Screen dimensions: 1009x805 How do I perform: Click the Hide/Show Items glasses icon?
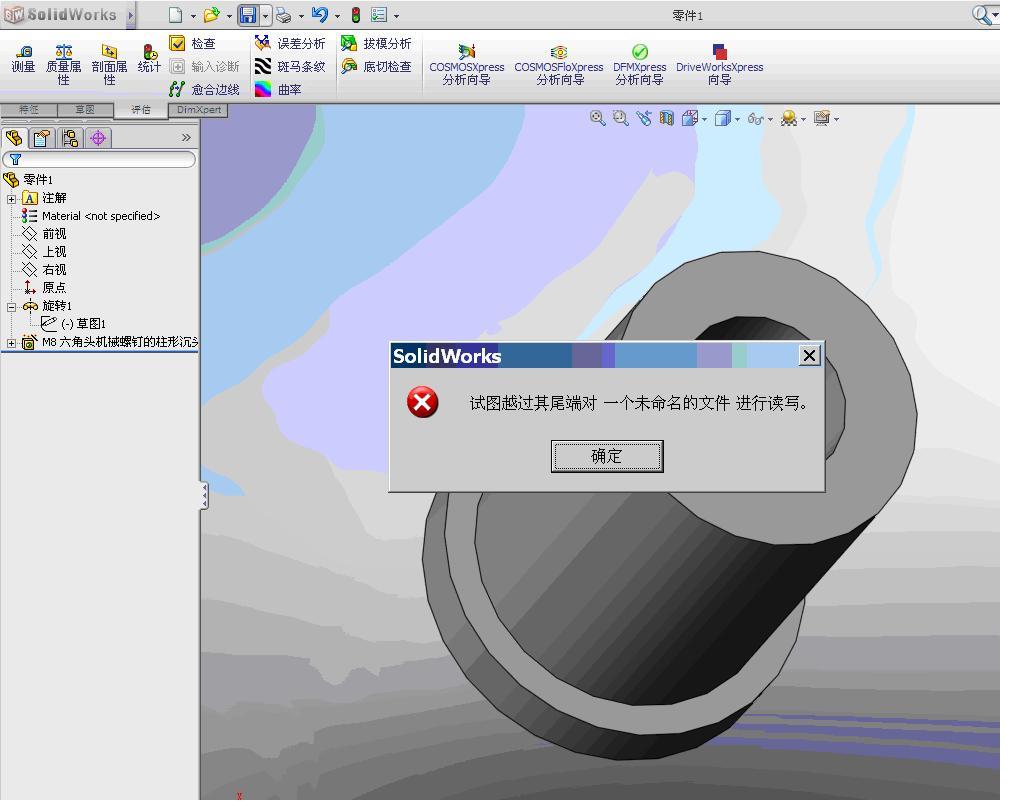click(x=755, y=119)
